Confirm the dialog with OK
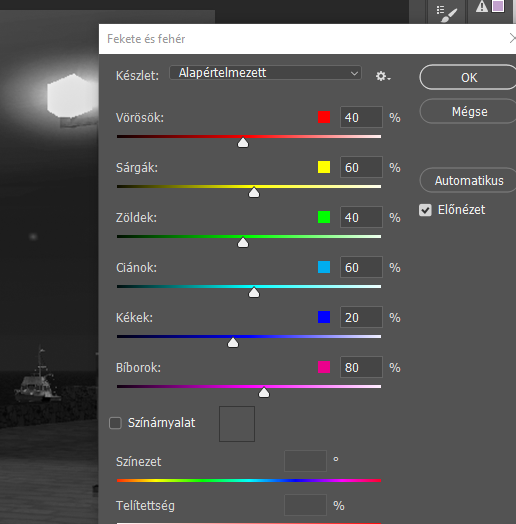The image size is (516, 524). coord(469,78)
